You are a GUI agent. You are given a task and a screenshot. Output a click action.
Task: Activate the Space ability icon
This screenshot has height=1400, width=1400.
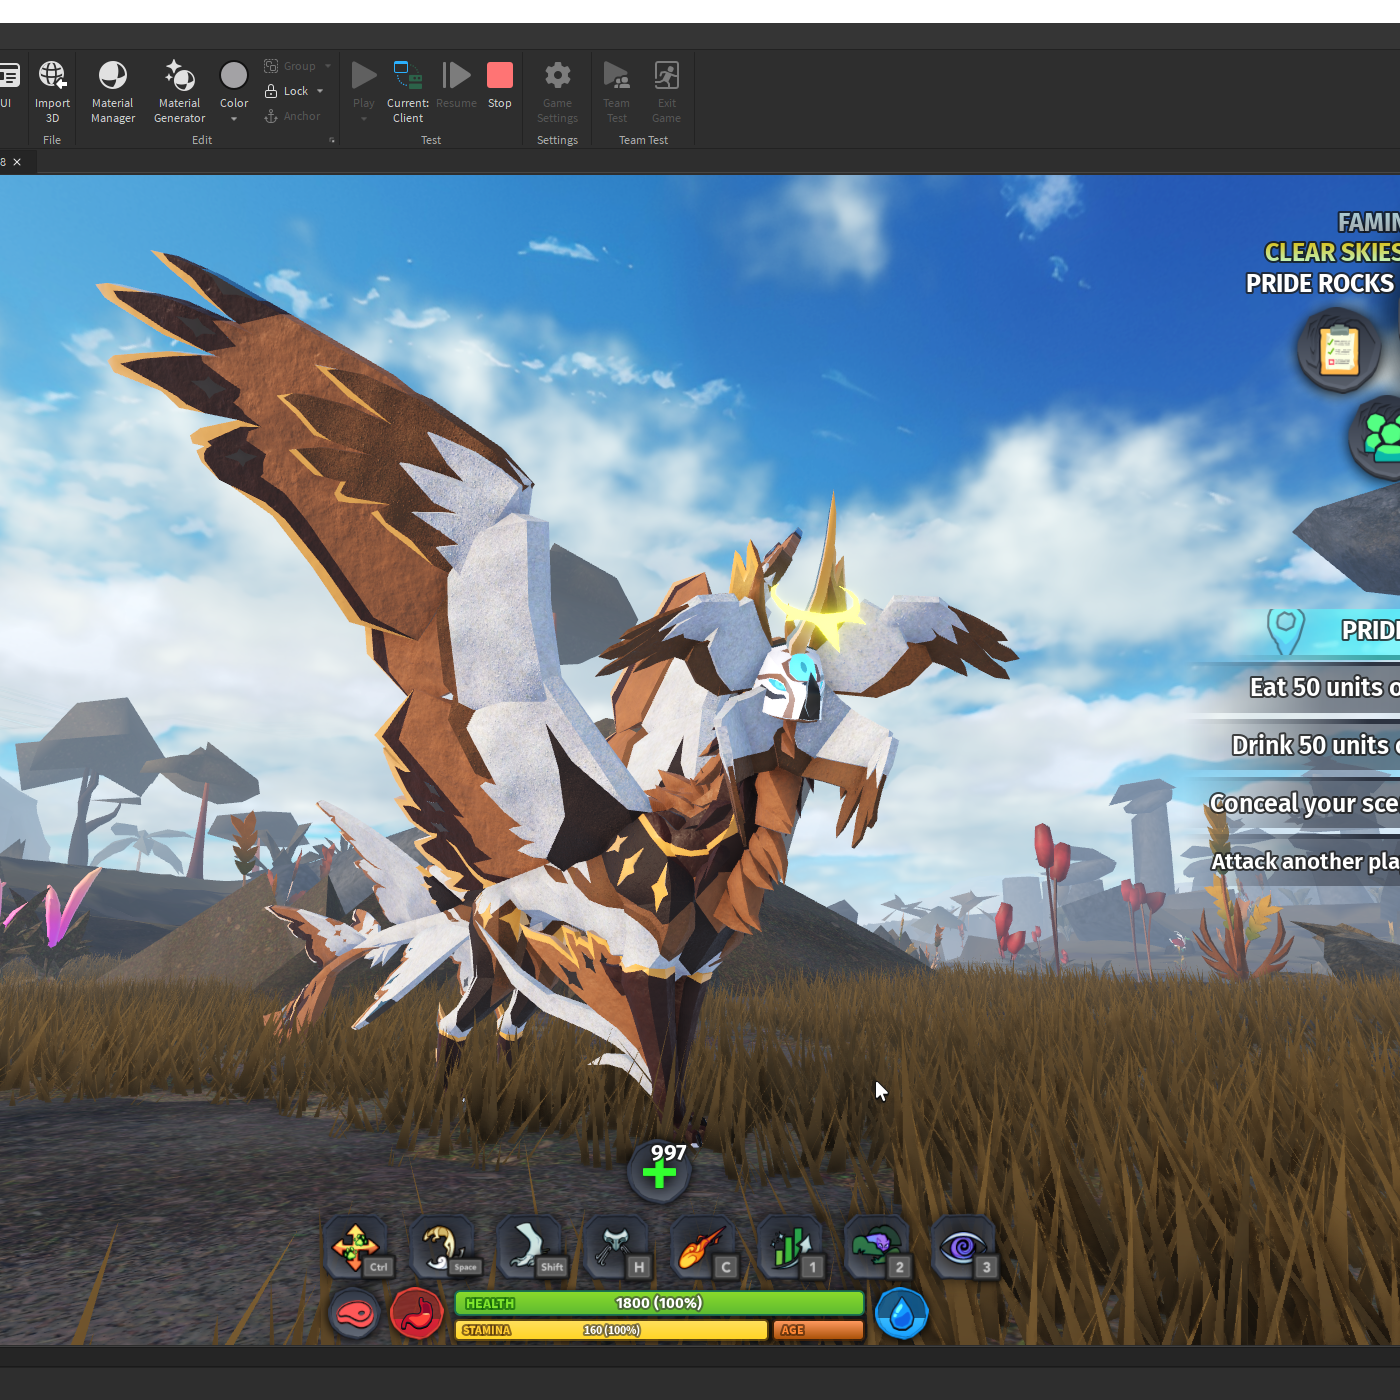[444, 1248]
